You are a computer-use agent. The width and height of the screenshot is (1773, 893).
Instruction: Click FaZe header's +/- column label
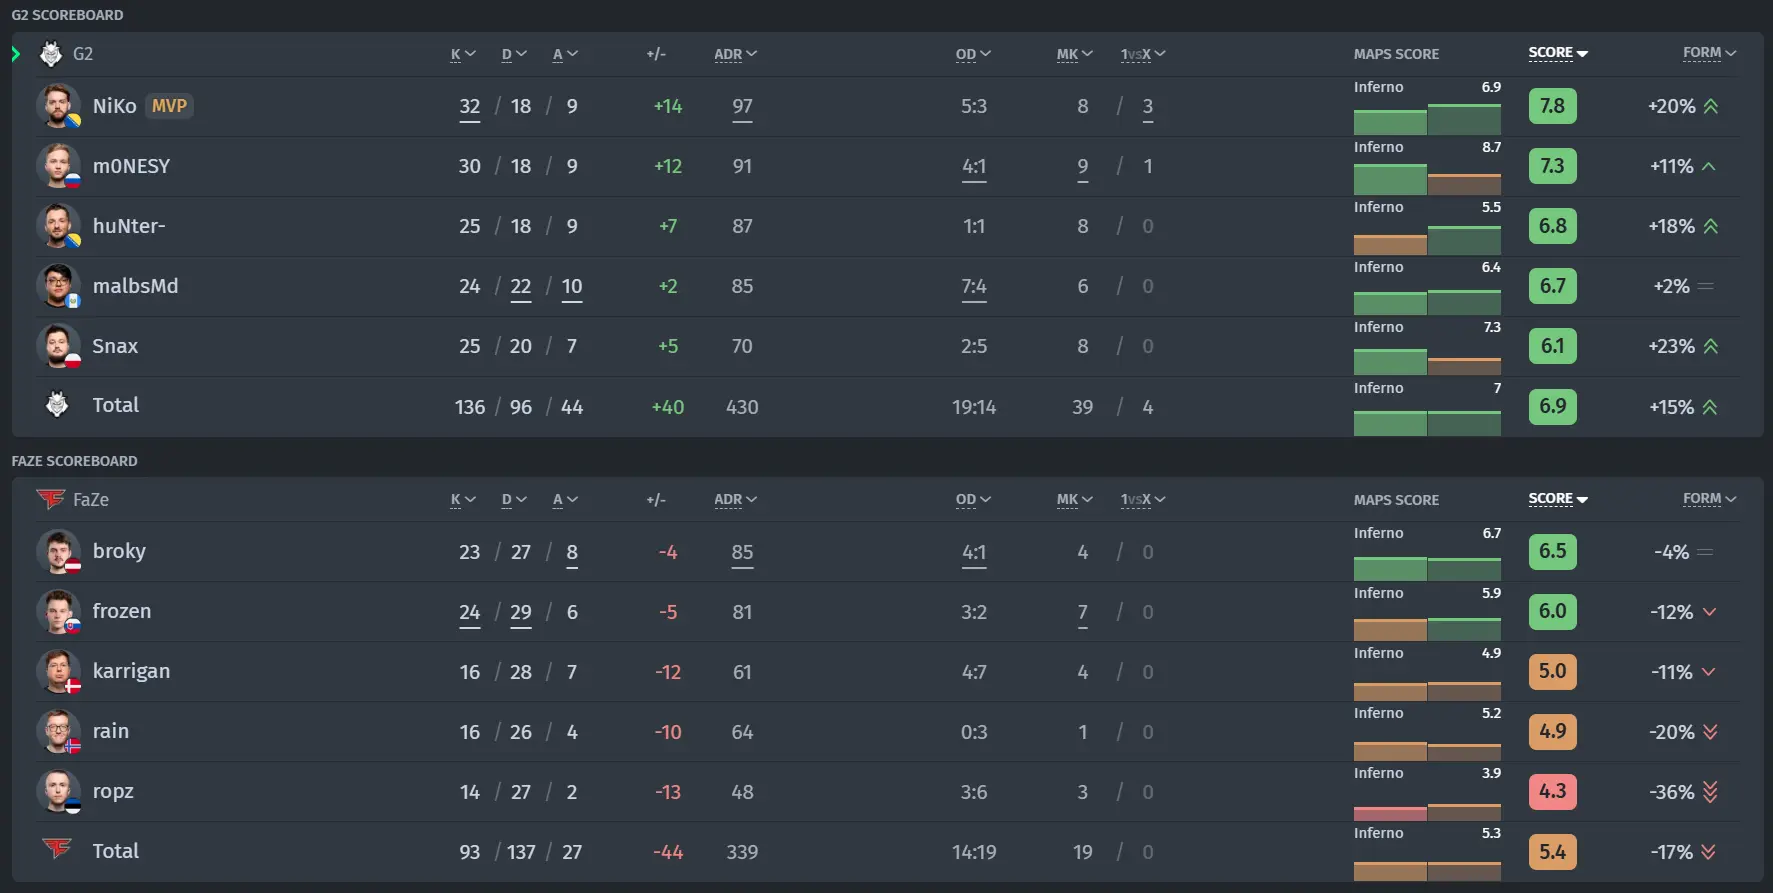click(656, 499)
